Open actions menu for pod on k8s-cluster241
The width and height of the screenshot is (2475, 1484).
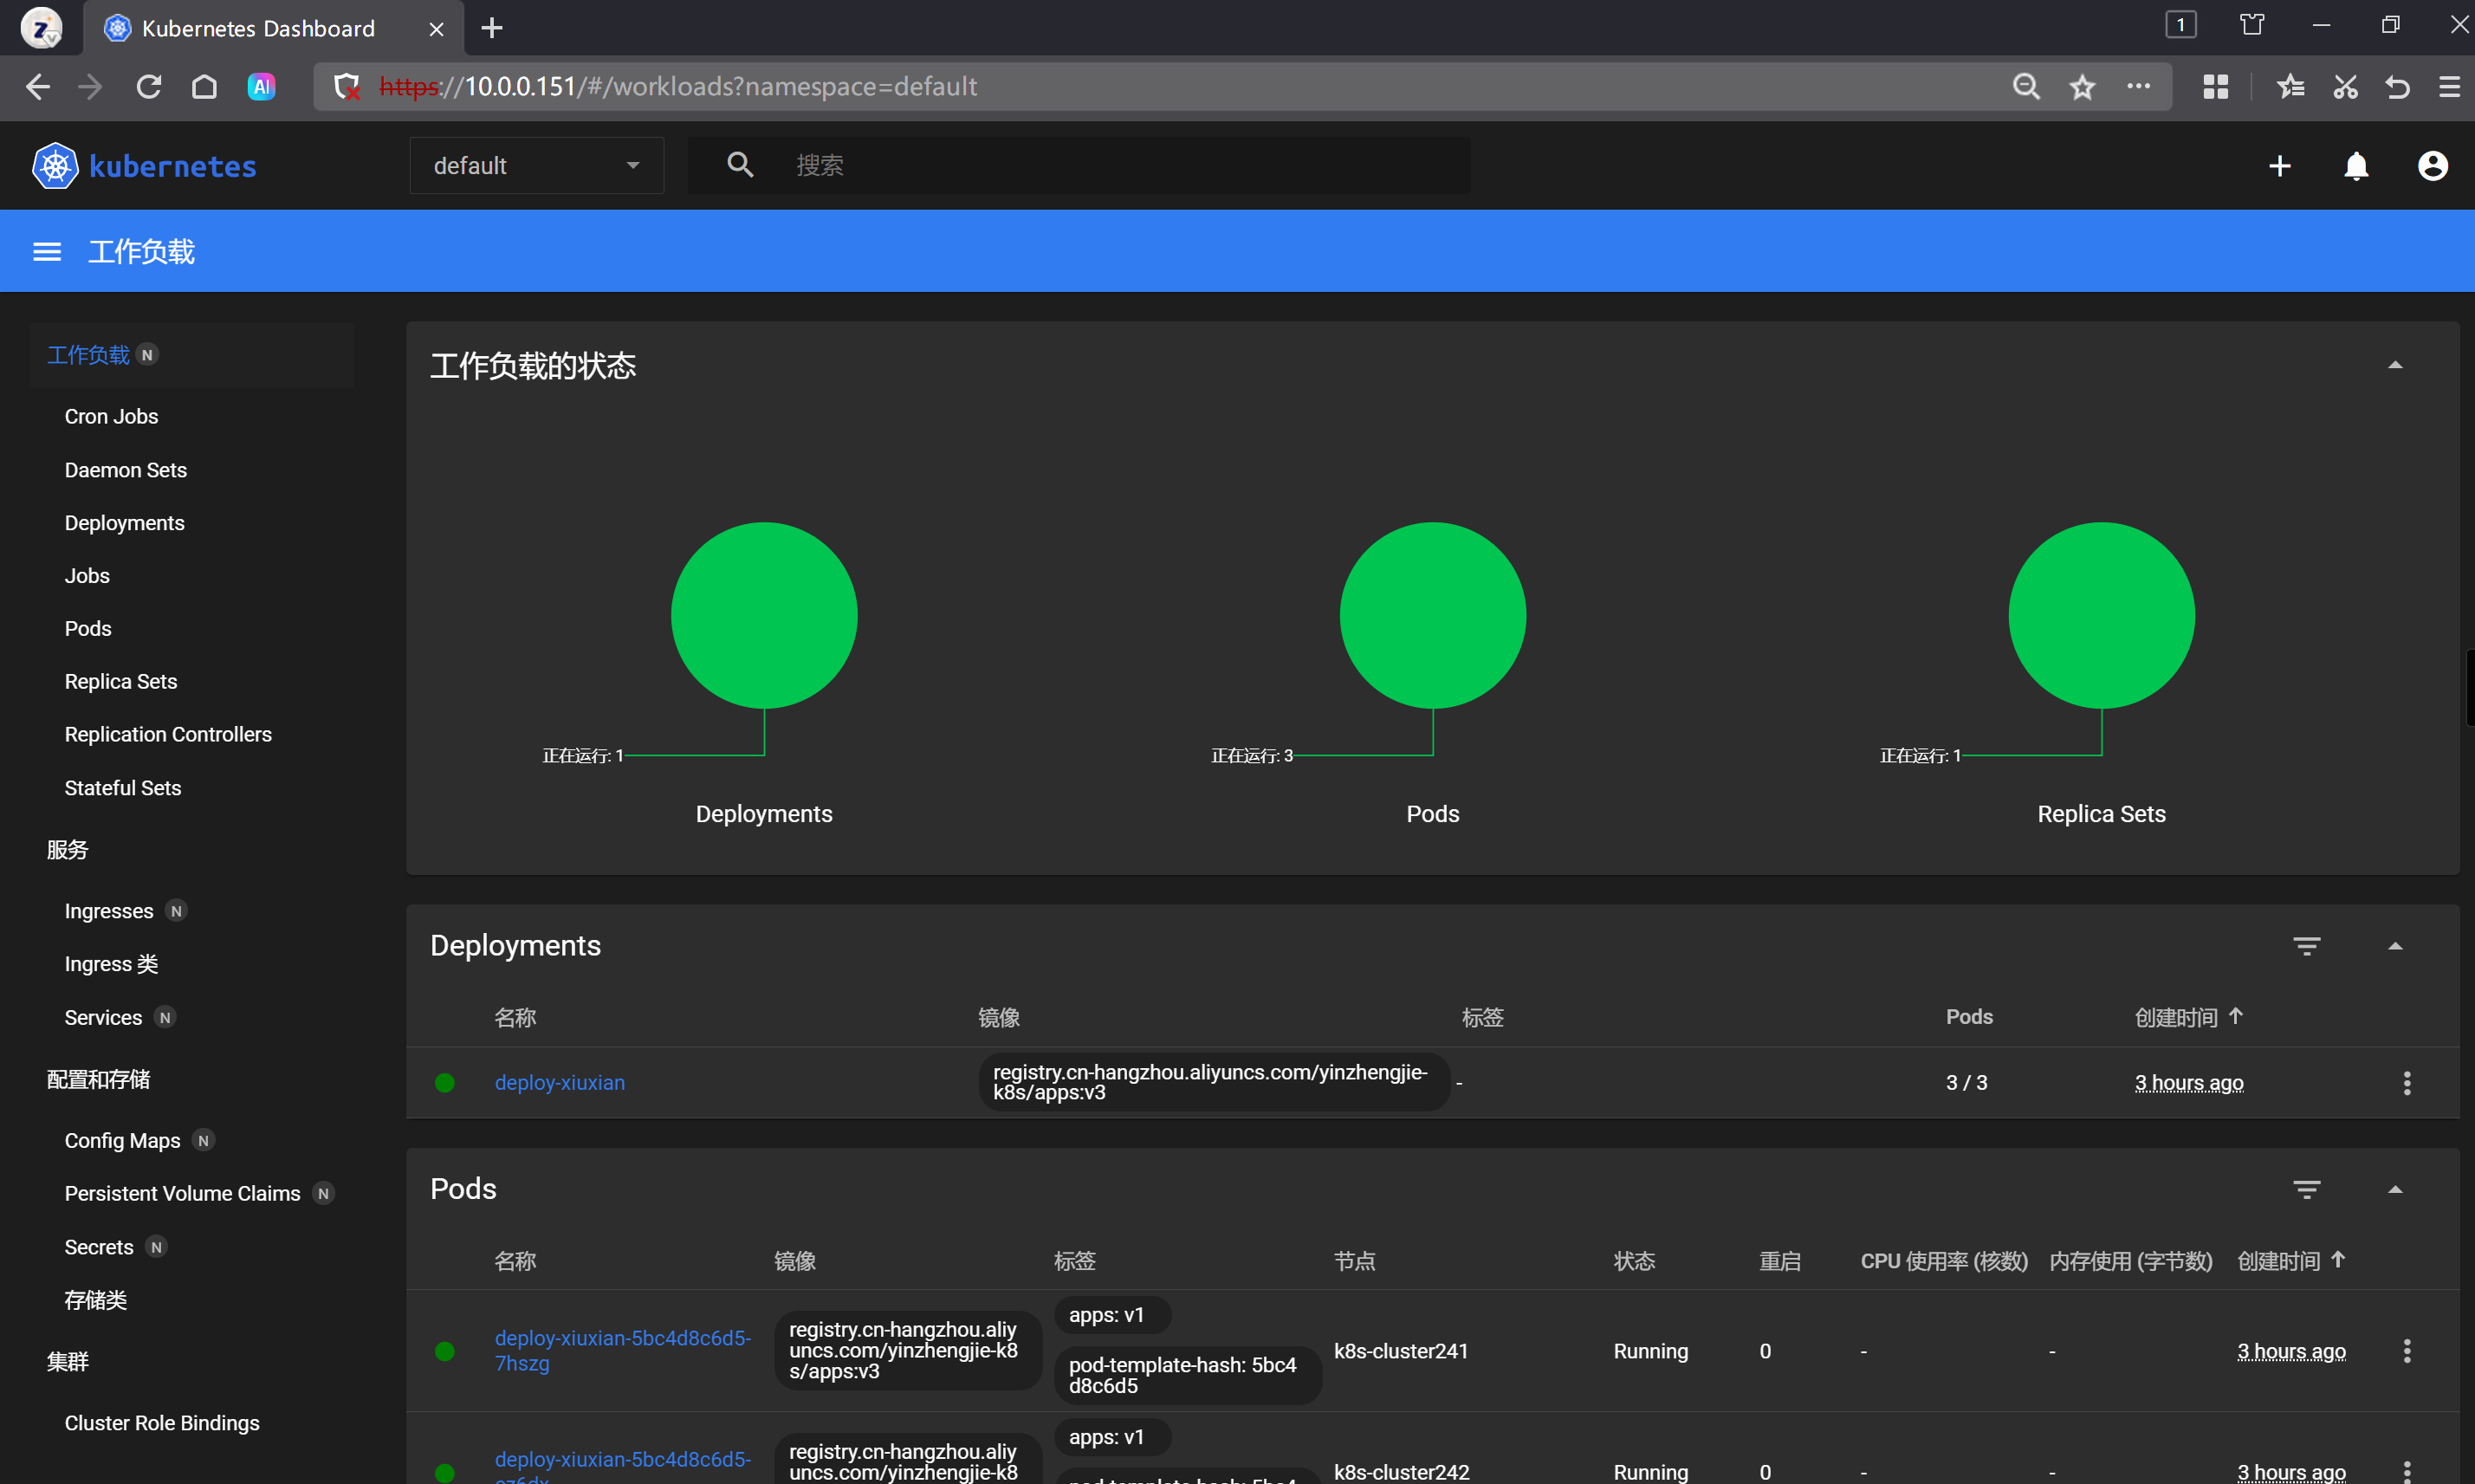coord(2406,1351)
